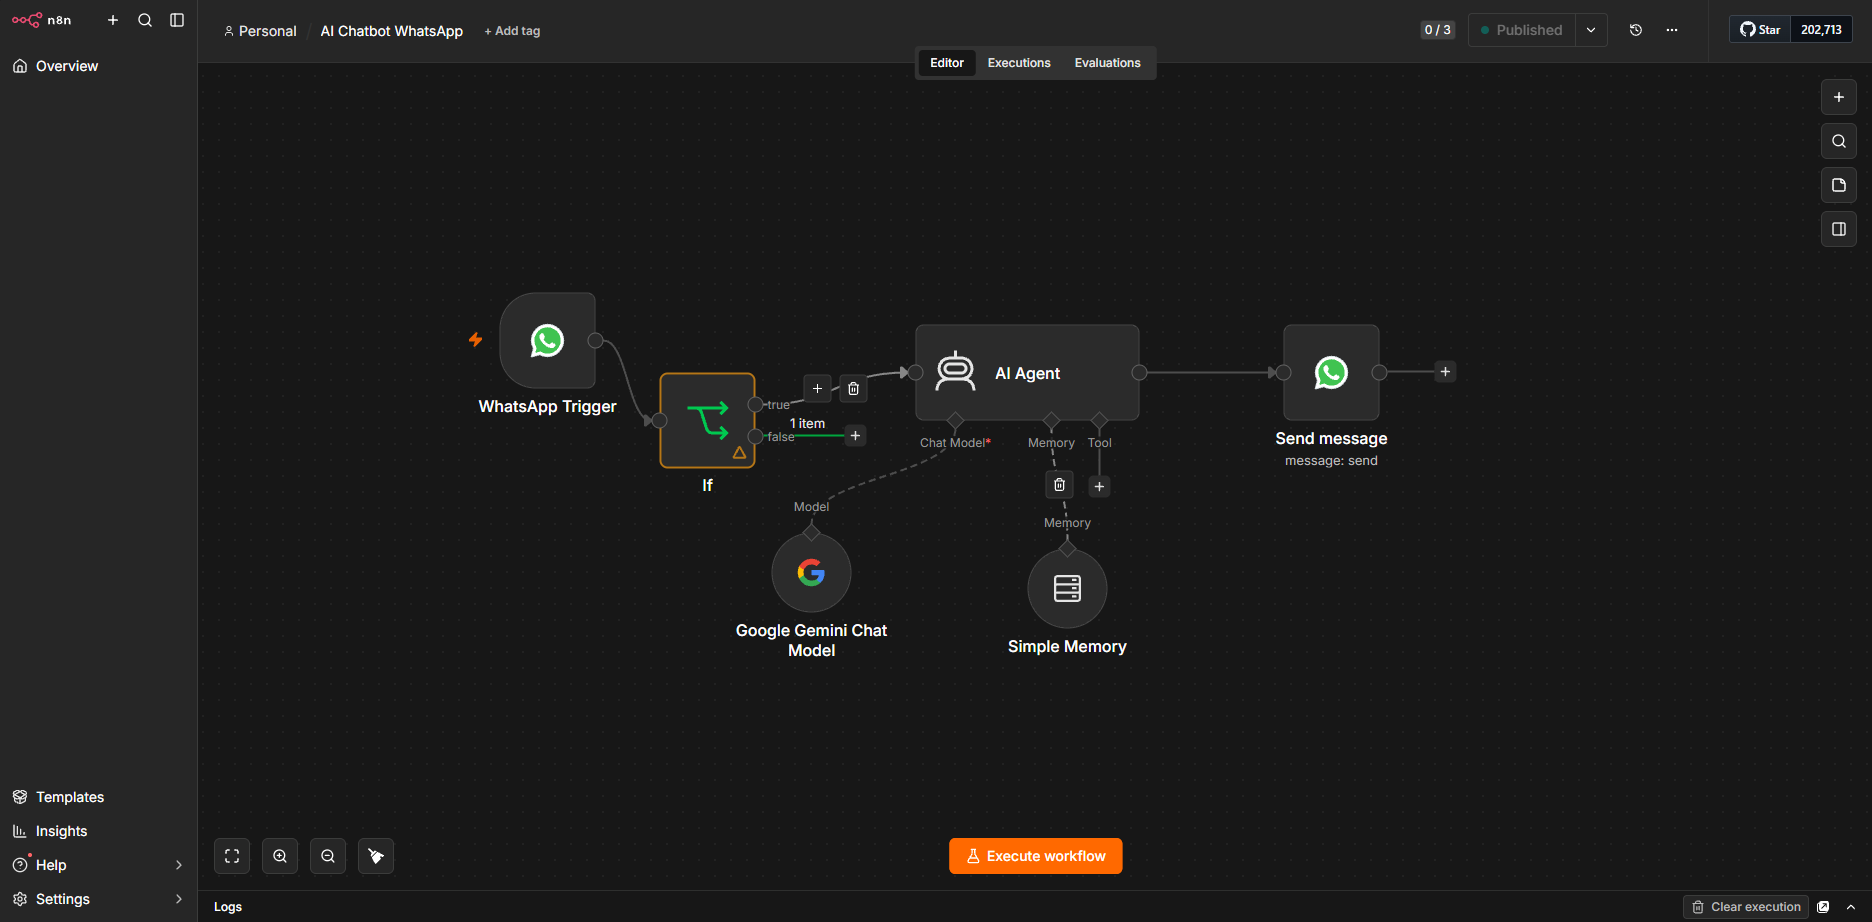This screenshot has height=922, width=1872.
Task: Open search via sidebar magnifier icon
Action: coord(145,20)
